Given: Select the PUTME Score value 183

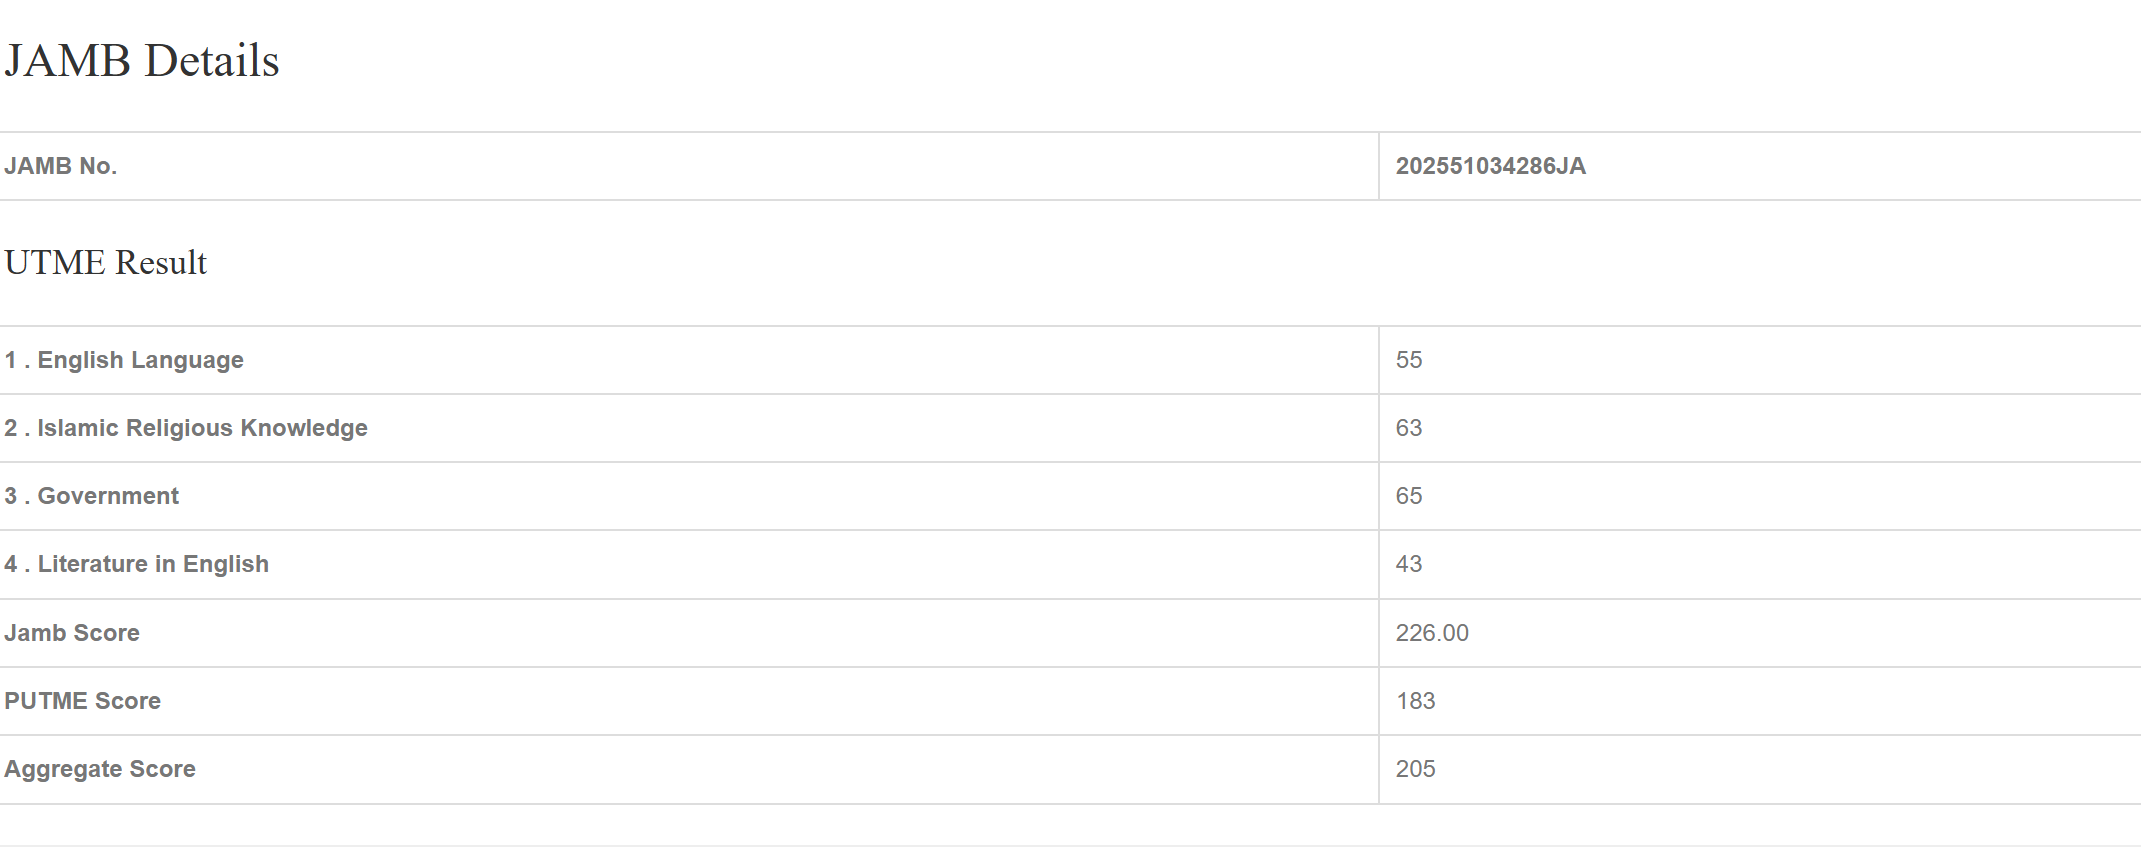Looking at the screenshot, I should [x=1415, y=701].
